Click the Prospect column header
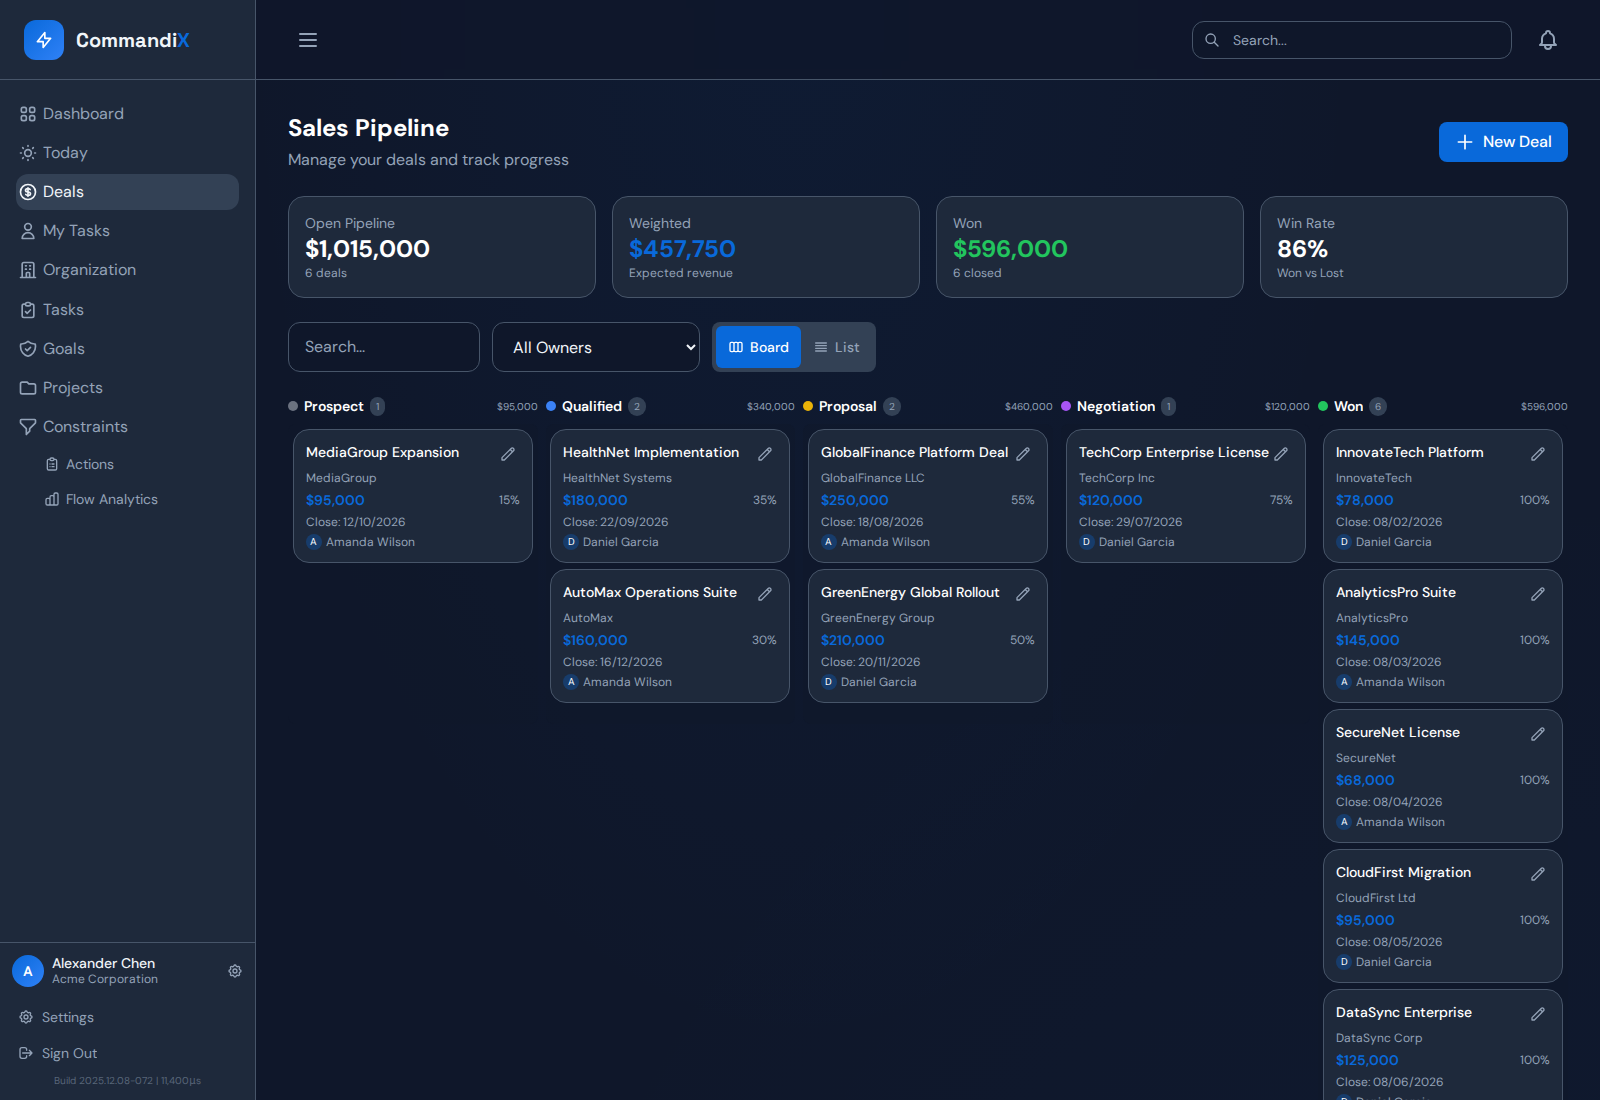 coord(334,406)
